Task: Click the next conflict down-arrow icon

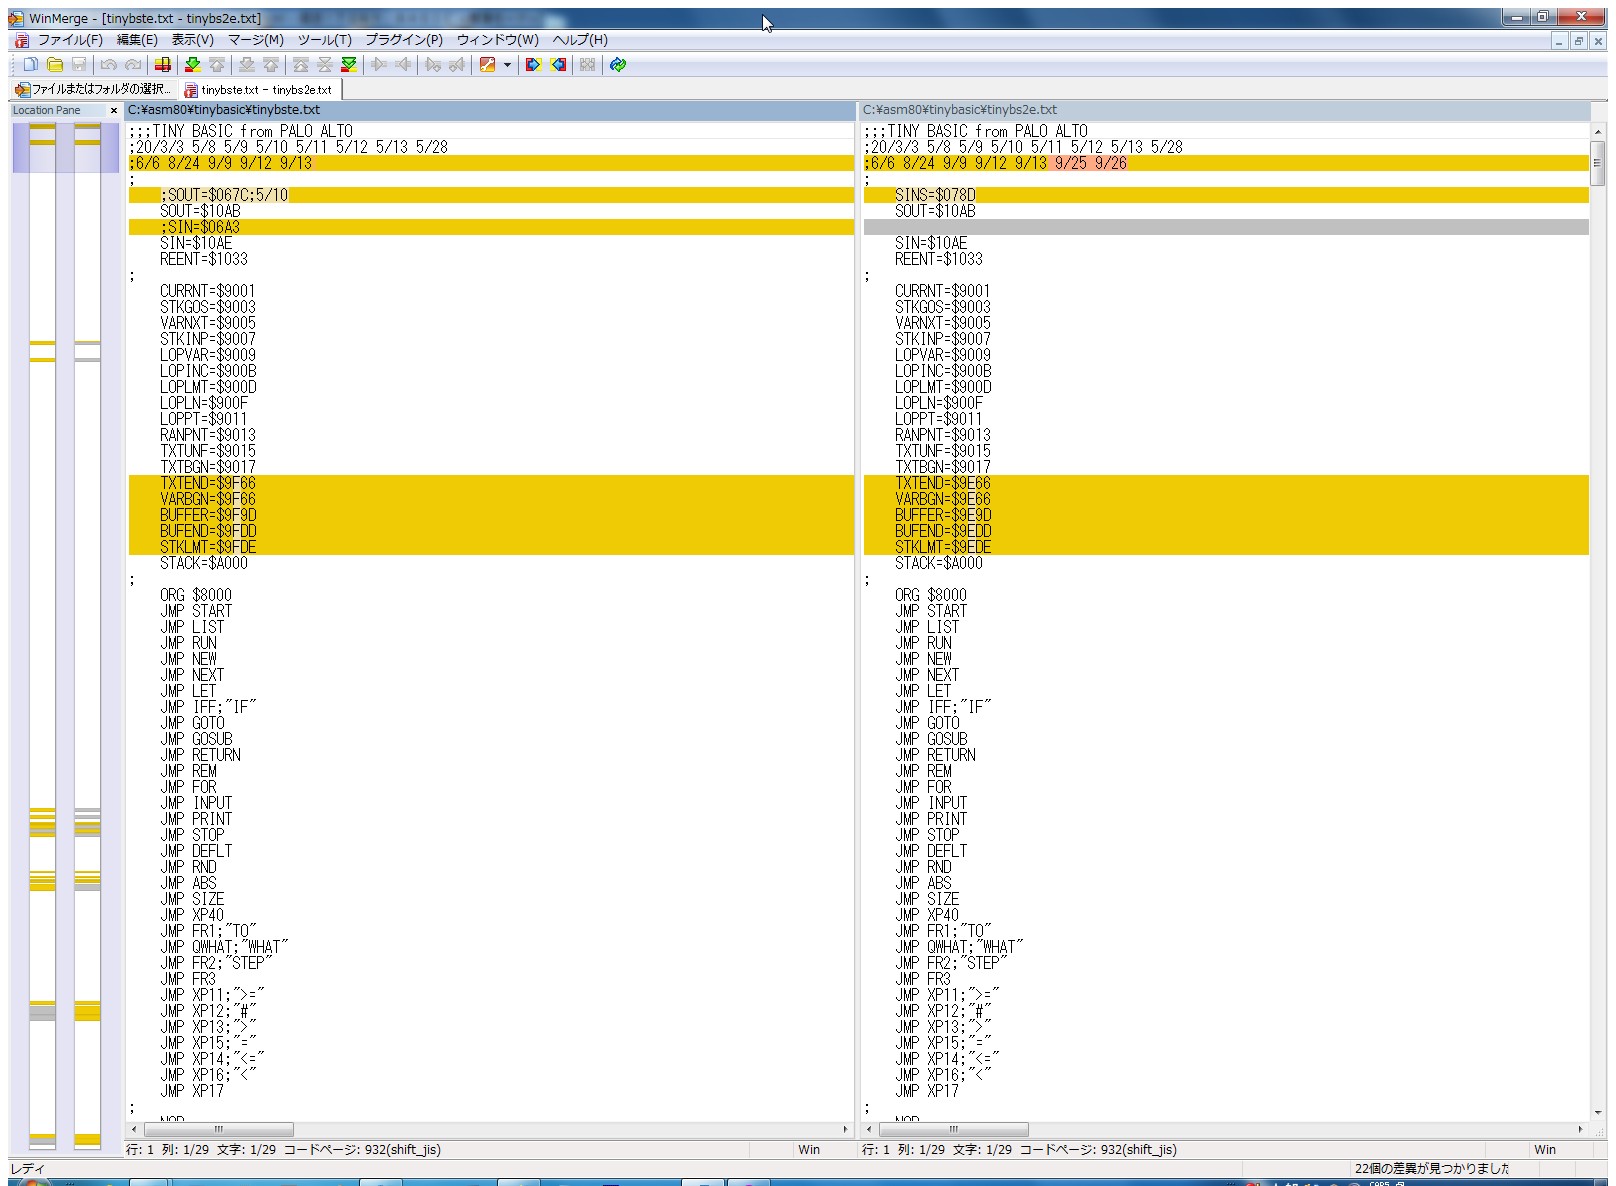Action: [x=247, y=65]
